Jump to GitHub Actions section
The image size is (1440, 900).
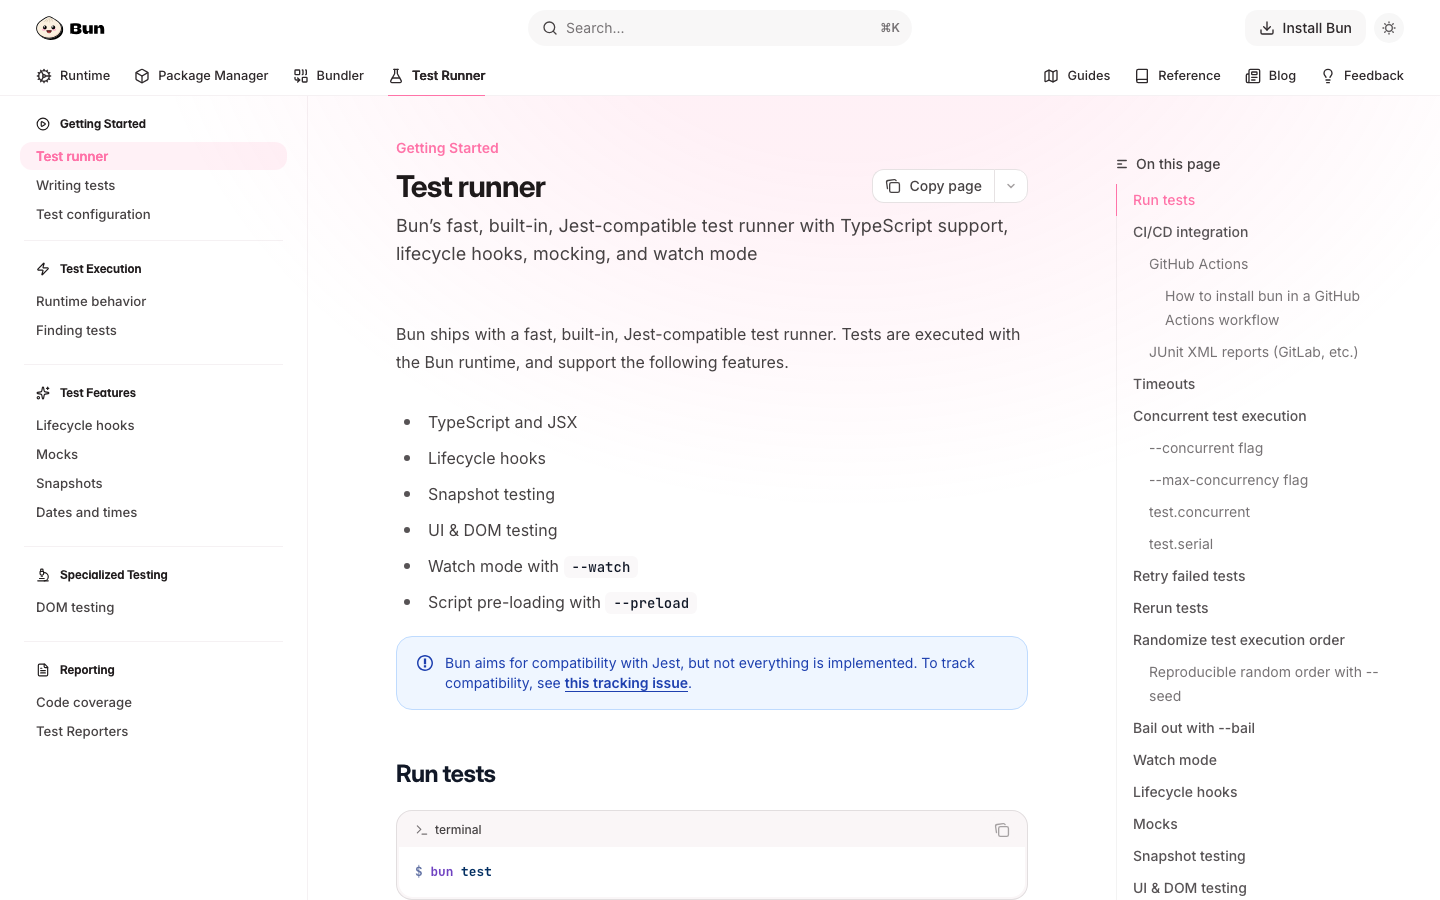click(x=1198, y=264)
